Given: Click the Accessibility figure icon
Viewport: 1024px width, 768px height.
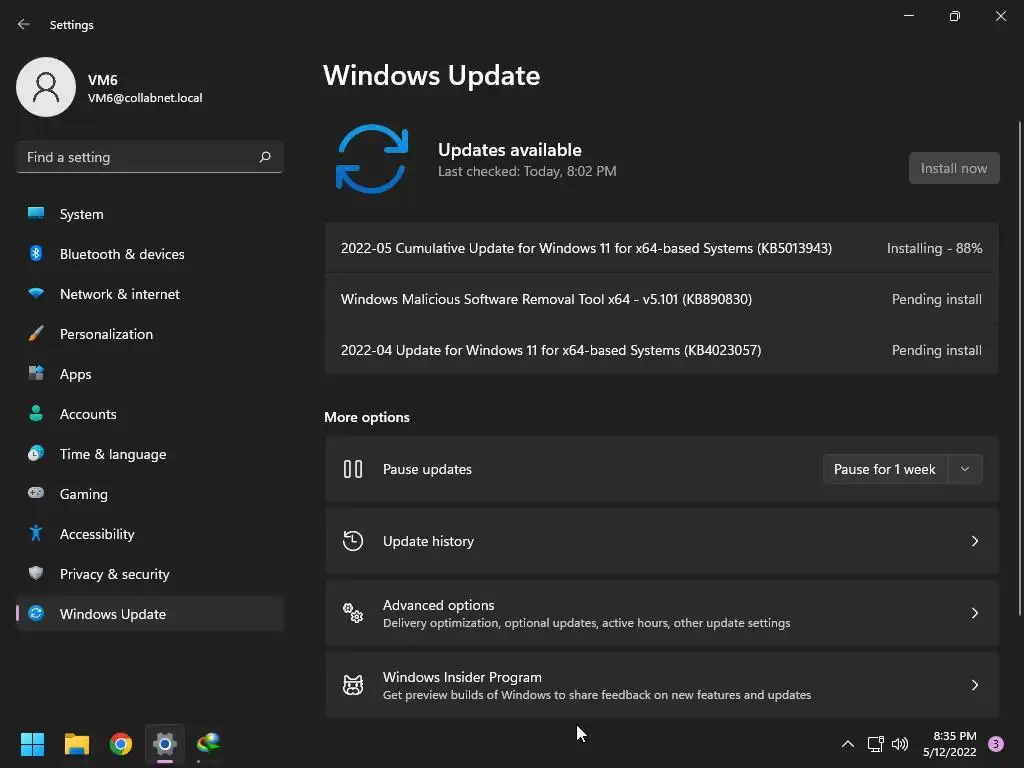Looking at the screenshot, I should point(36,533).
